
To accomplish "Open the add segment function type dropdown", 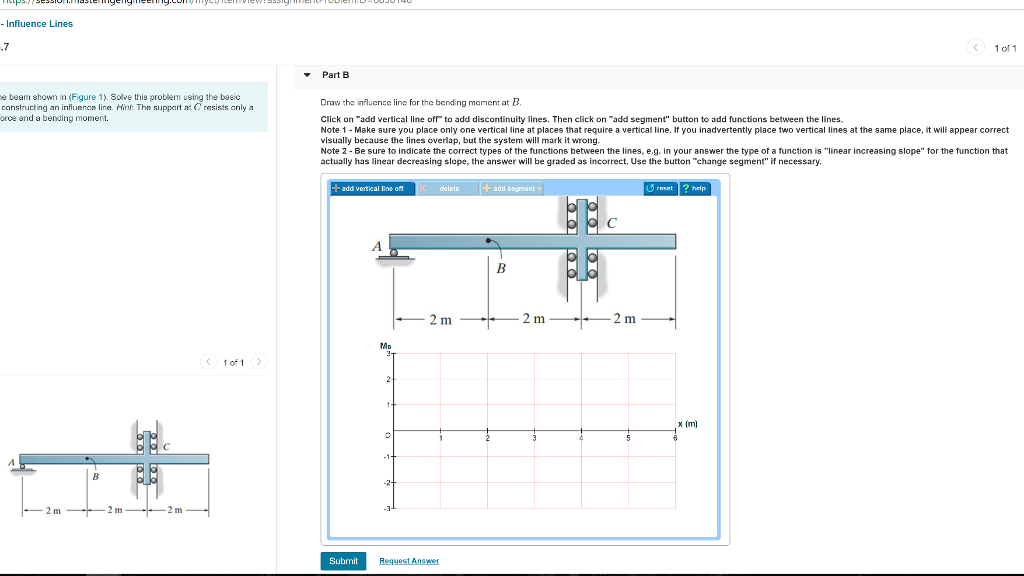I will pyautogui.click(x=538, y=188).
